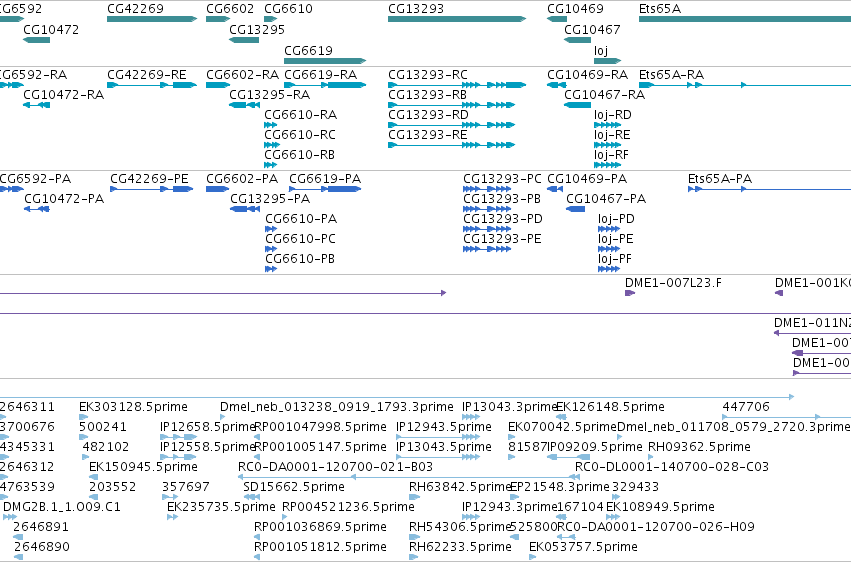Click the CG13295-RA transcript label
The image size is (851, 562).
click(269, 94)
